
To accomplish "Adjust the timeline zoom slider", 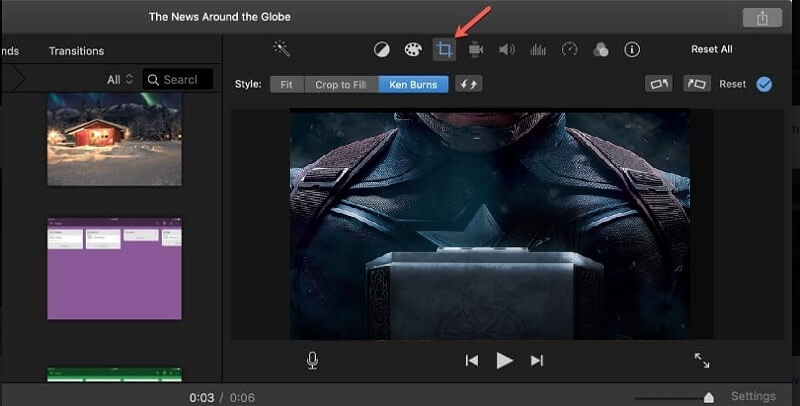I will click(x=708, y=398).
